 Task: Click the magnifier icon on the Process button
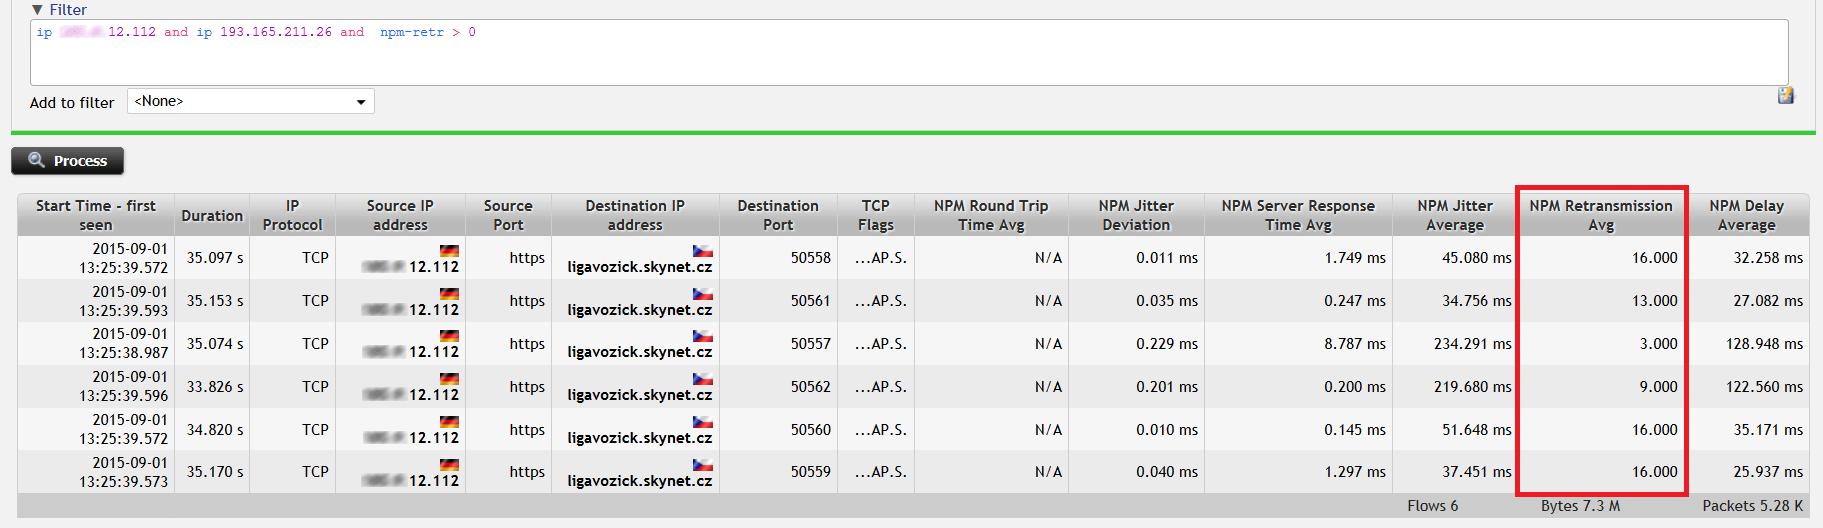coord(37,160)
